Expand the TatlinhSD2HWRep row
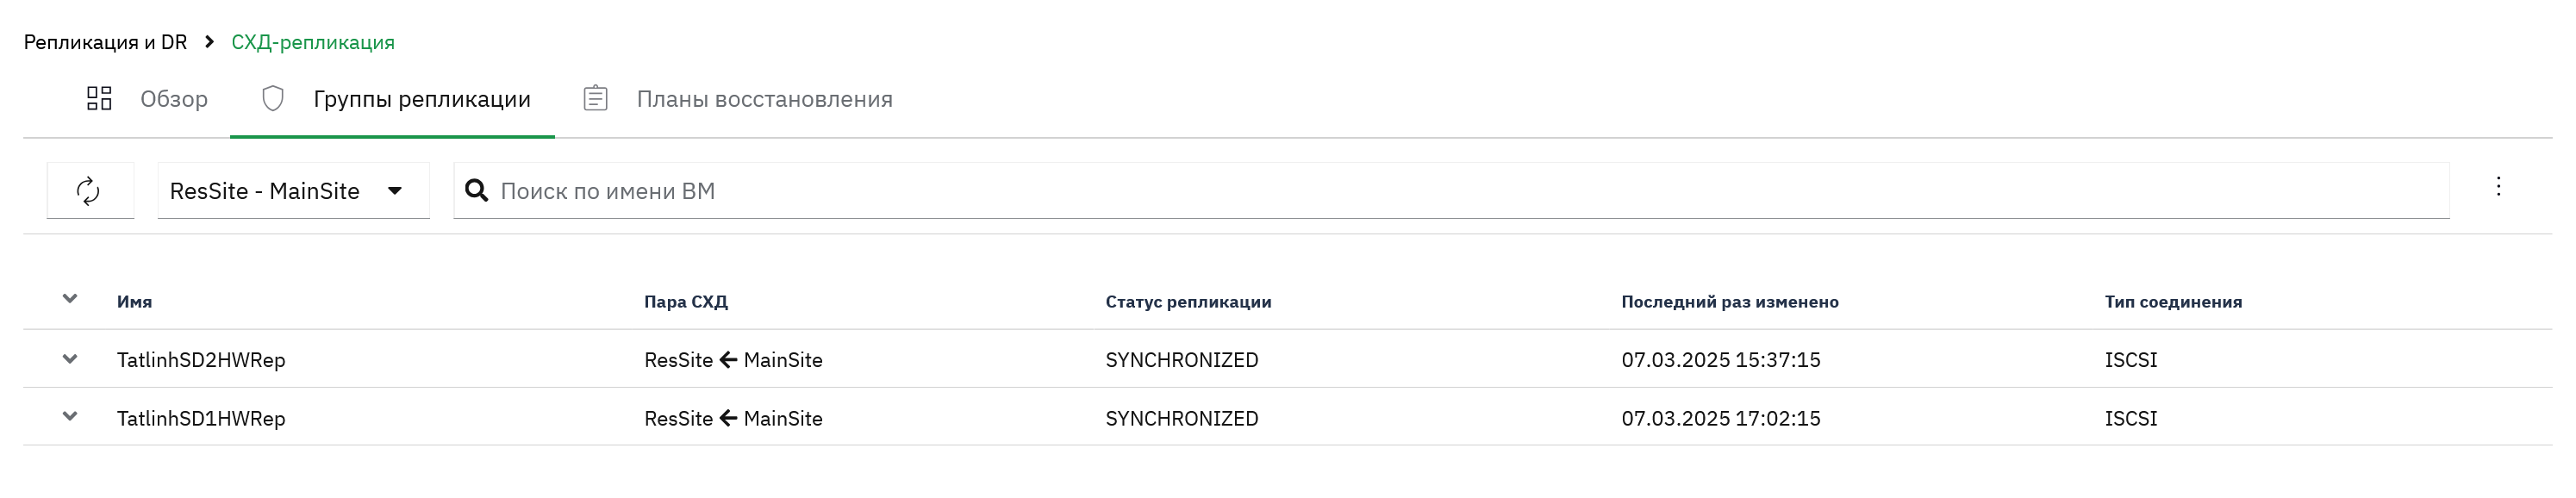This screenshot has width=2576, height=498. [x=70, y=359]
